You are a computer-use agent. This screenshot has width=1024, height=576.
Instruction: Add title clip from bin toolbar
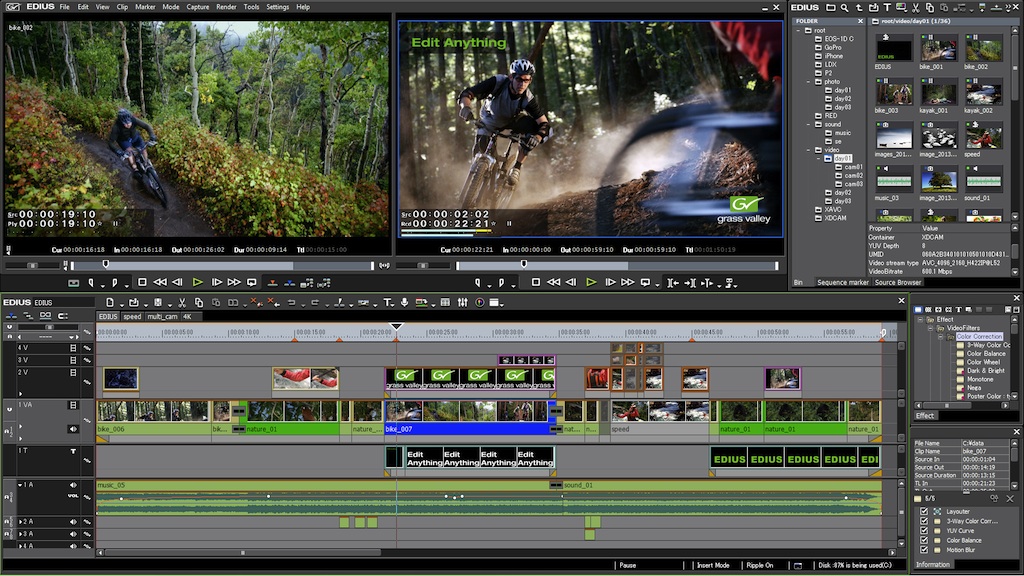click(887, 8)
